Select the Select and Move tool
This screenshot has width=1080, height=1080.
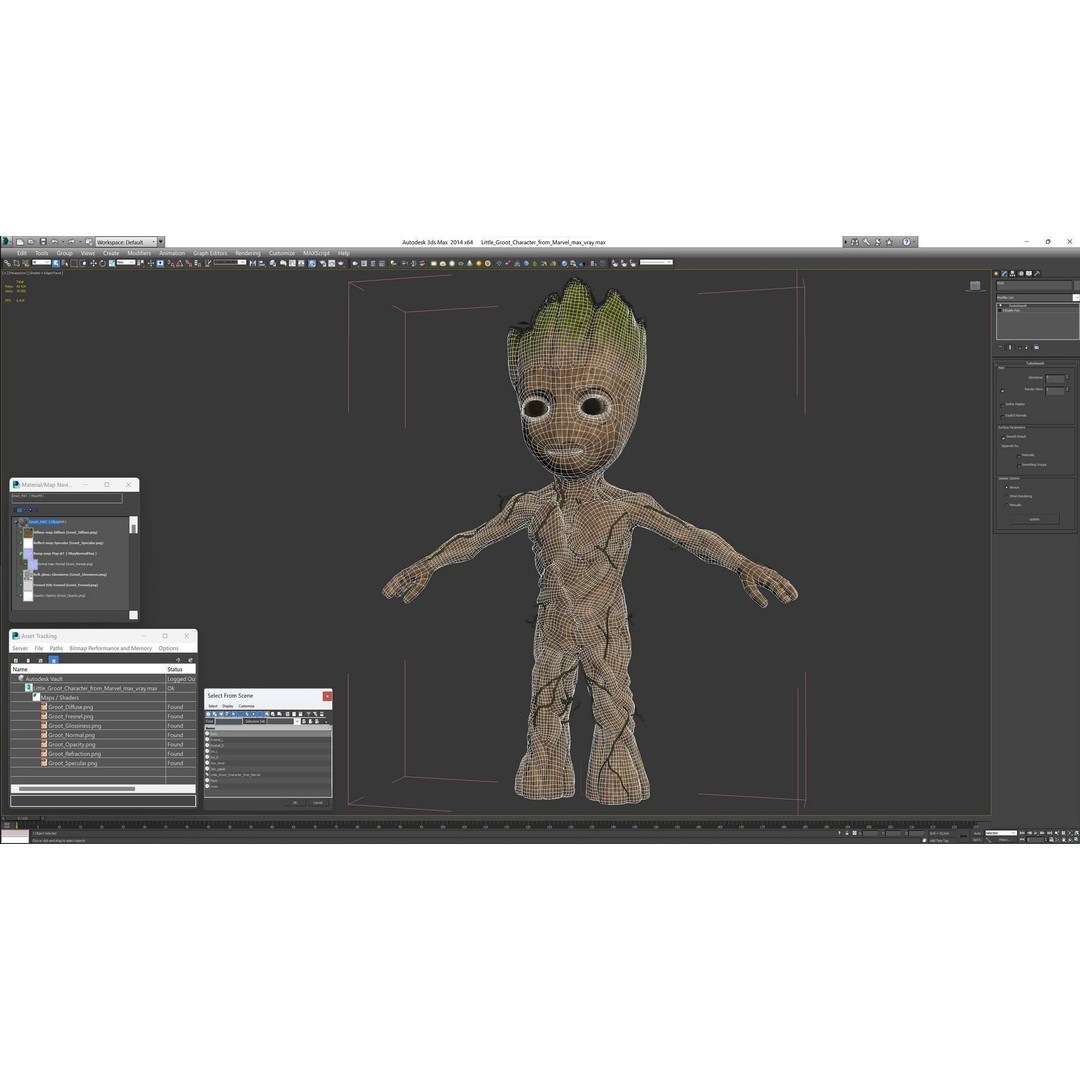click(93, 263)
